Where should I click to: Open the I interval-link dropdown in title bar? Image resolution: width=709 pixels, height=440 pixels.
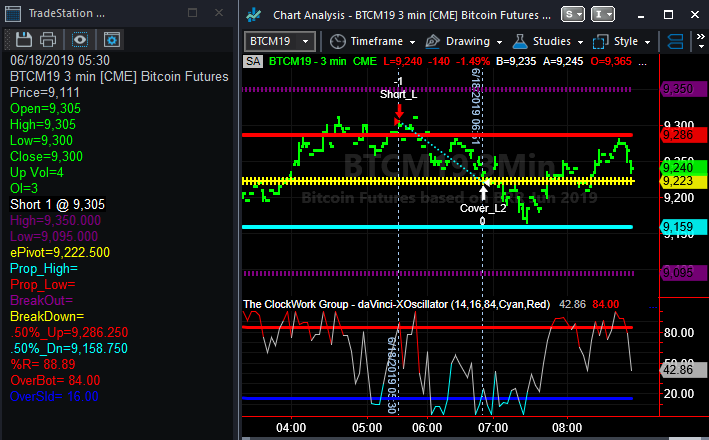click(603, 14)
